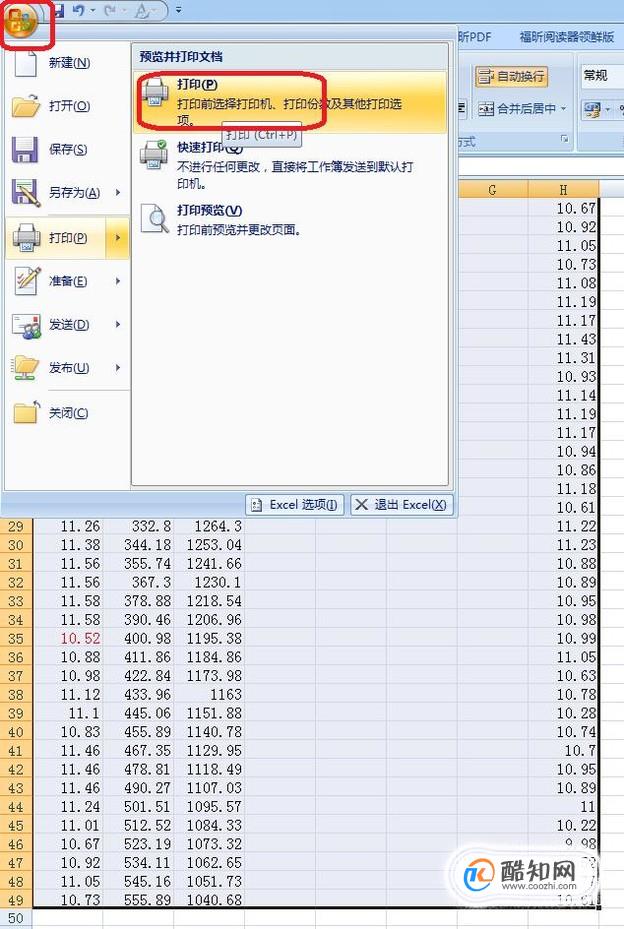Toggle the 自动换行 wrap text button

(511, 76)
